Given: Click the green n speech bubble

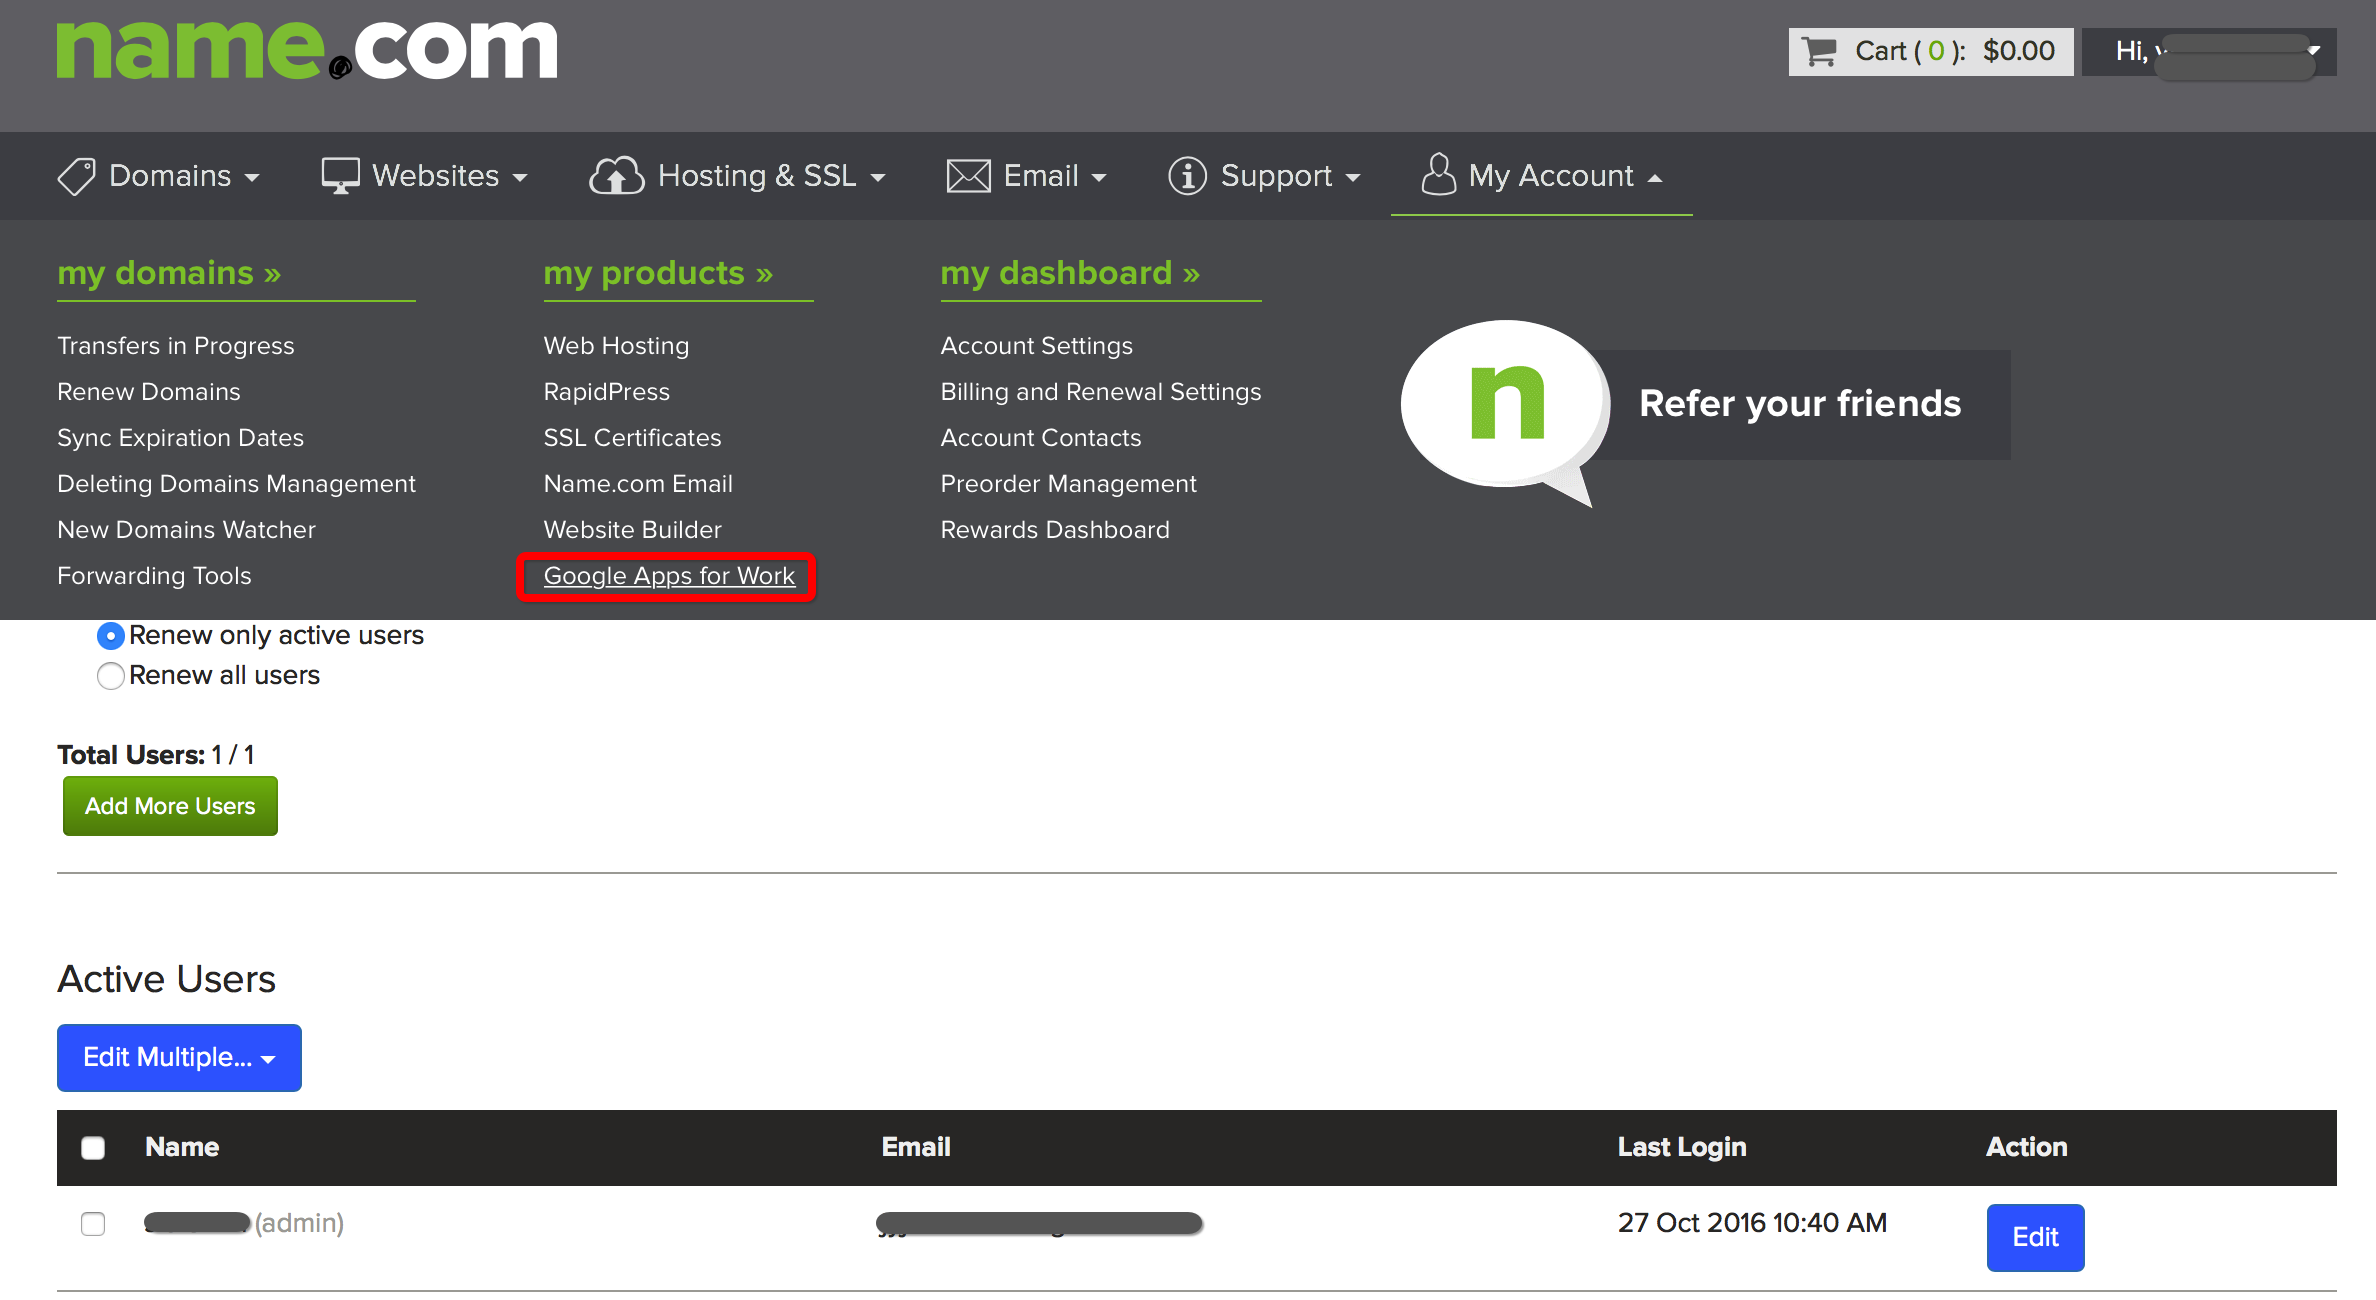Looking at the screenshot, I should pos(1506,404).
